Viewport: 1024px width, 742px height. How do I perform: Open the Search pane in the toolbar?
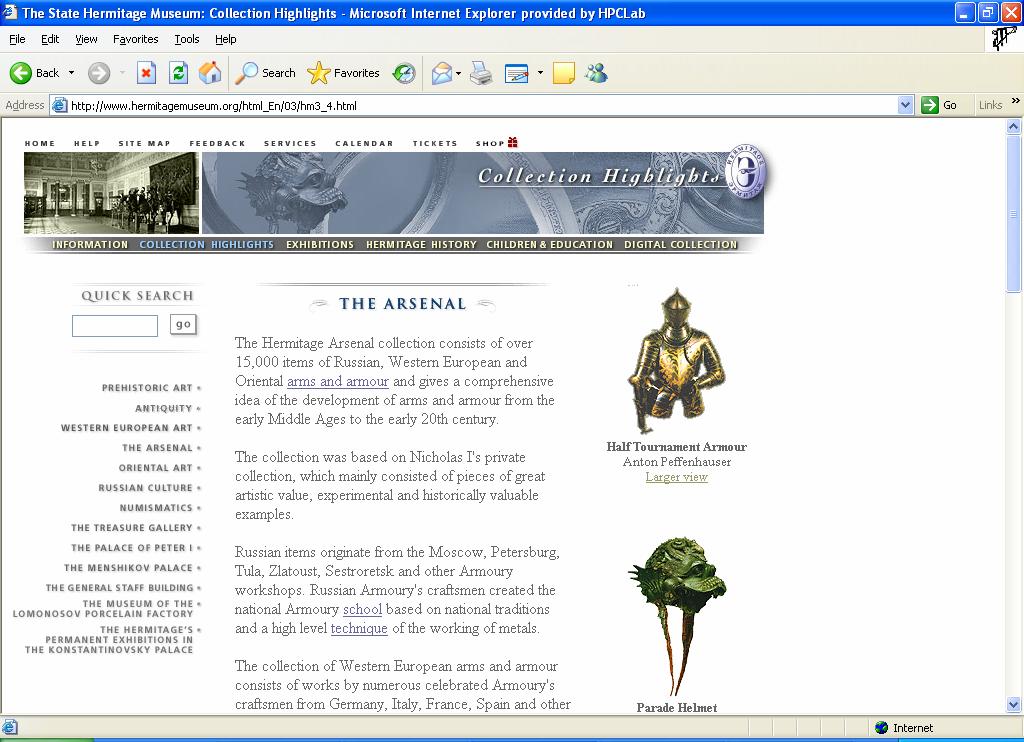(x=266, y=73)
